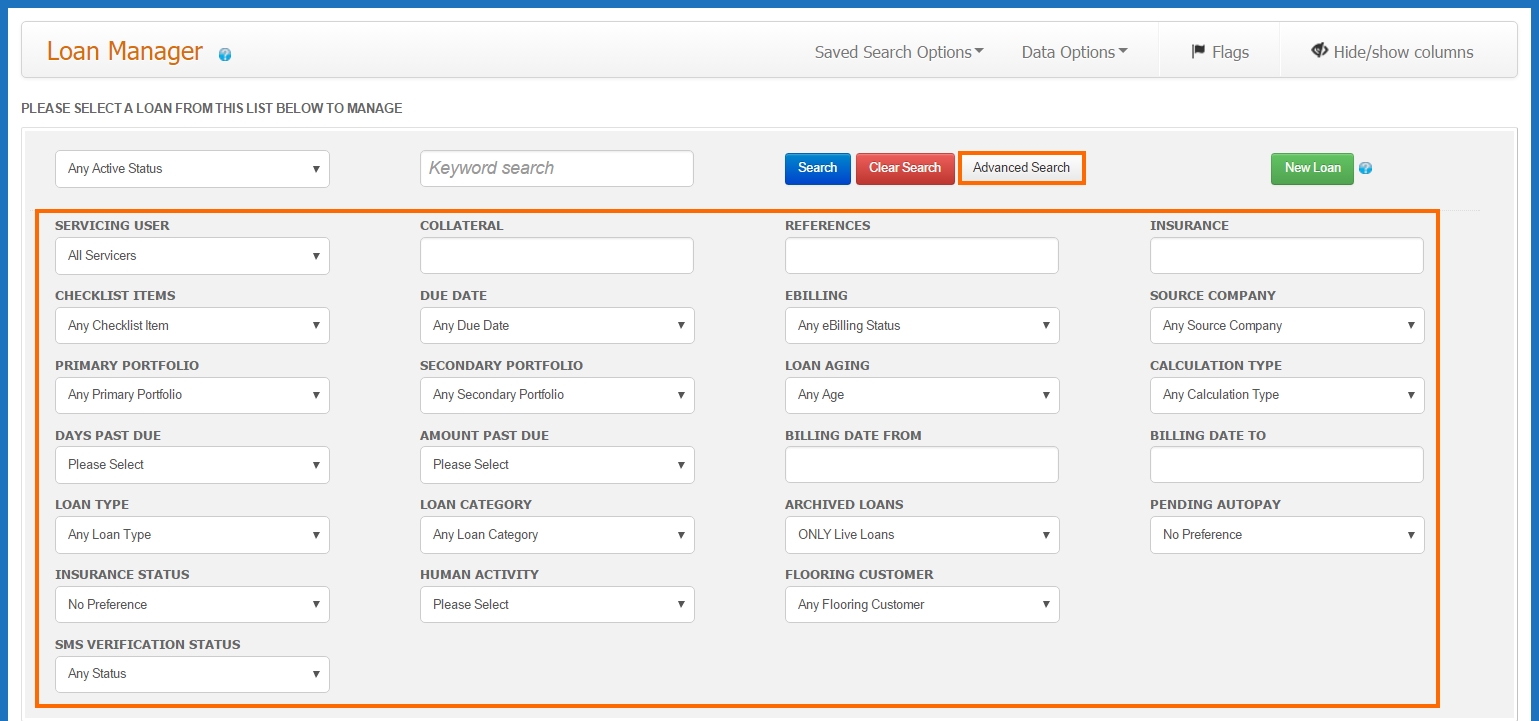Create a New Loan

click(1311, 168)
